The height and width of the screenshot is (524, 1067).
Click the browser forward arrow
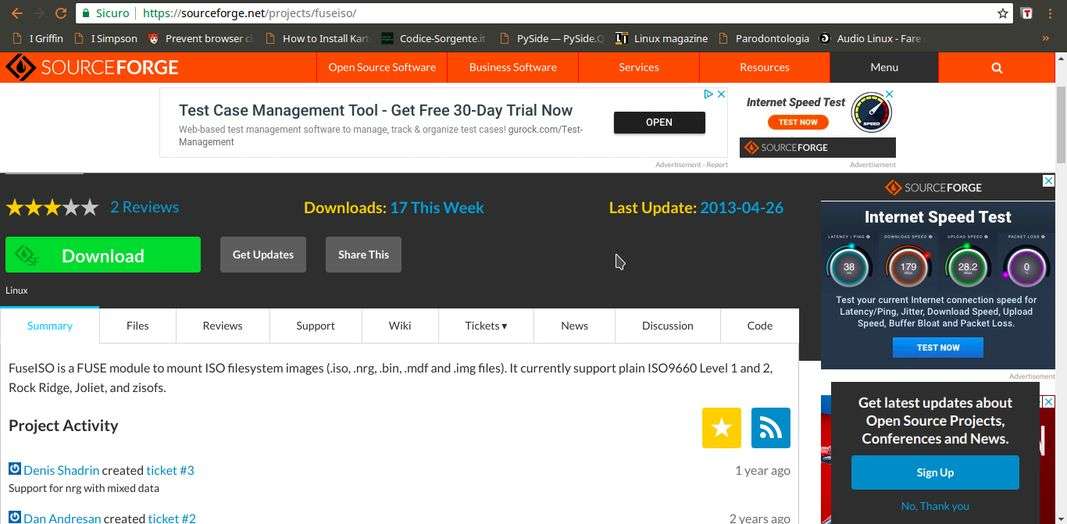coord(39,13)
